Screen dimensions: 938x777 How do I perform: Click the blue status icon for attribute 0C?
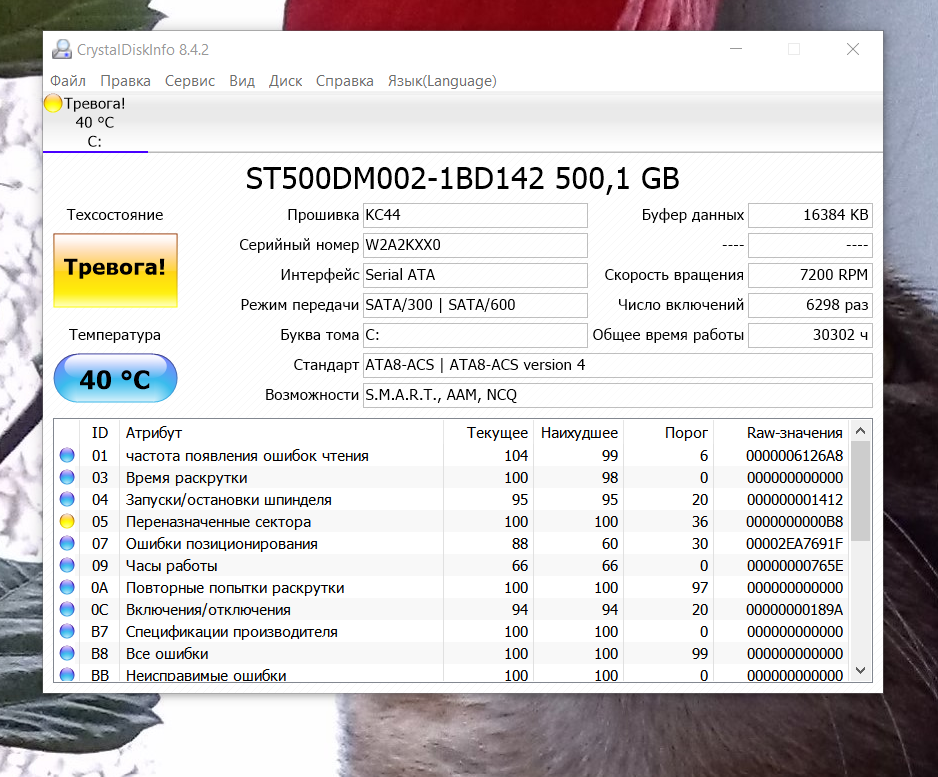(67, 610)
